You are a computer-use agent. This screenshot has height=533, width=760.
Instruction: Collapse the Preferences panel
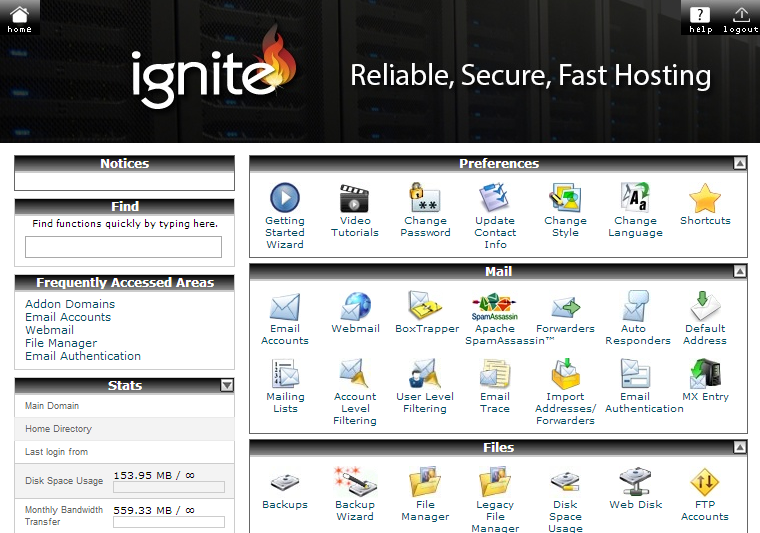(x=740, y=163)
